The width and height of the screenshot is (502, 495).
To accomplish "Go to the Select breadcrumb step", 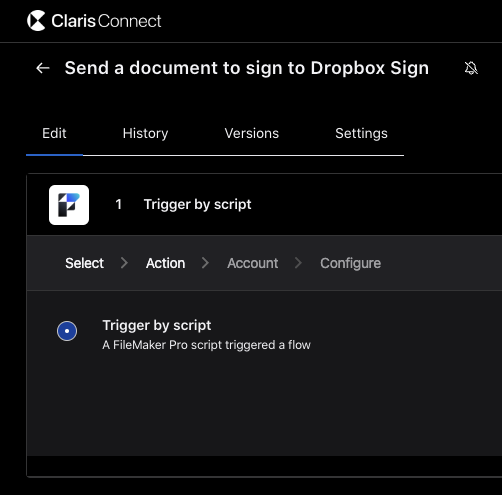I will pyautogui.click(x=85, y=263).
